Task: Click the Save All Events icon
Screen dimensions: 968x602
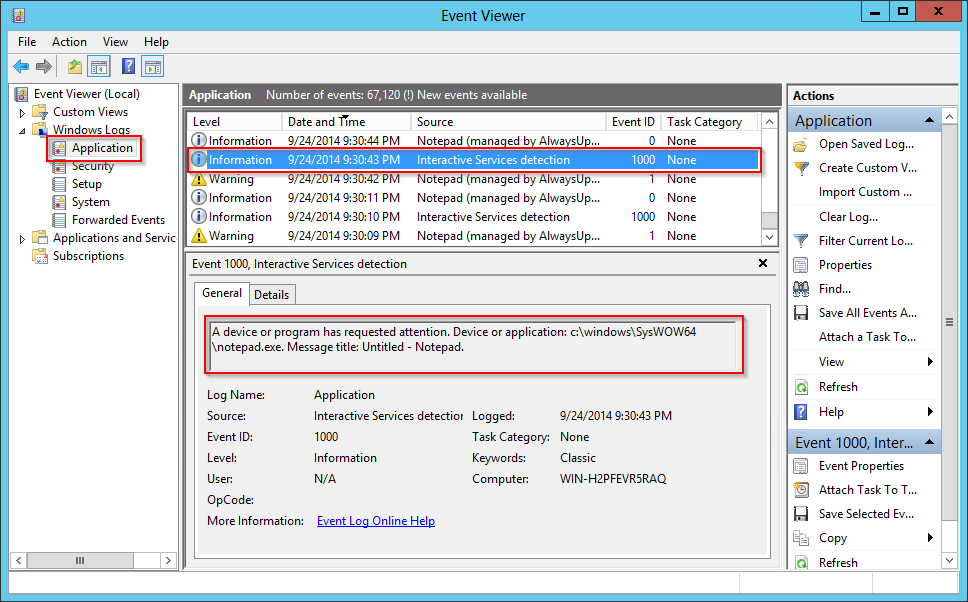Action: pyautogui.click(x=801, y=313)
